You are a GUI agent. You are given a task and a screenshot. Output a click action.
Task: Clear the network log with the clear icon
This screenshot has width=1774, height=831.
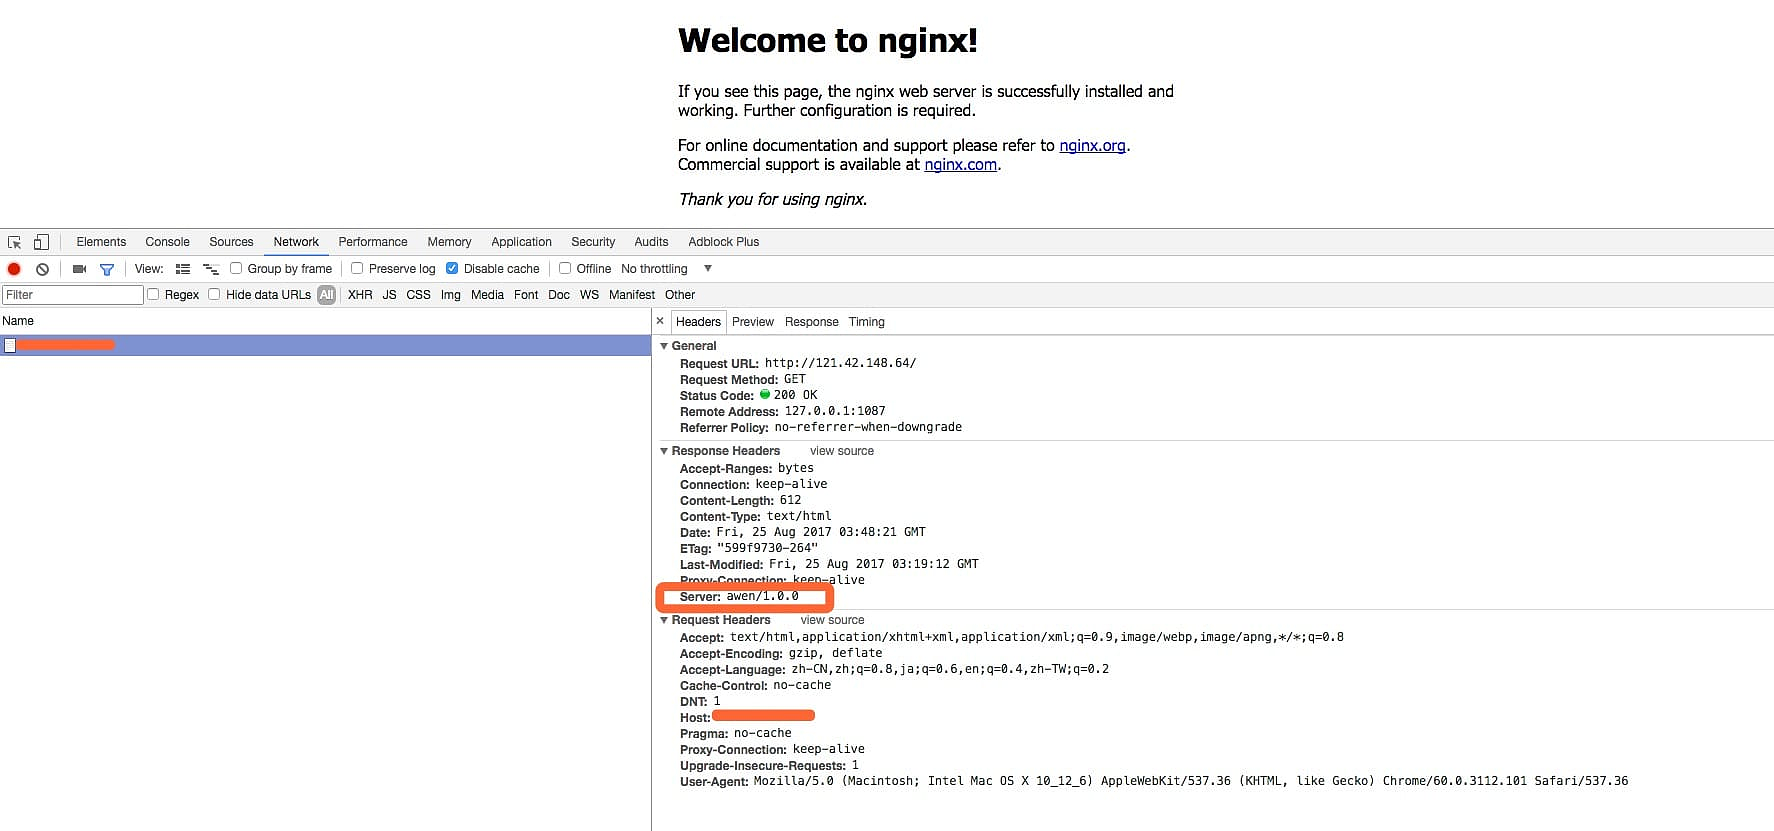pos(42,269)
